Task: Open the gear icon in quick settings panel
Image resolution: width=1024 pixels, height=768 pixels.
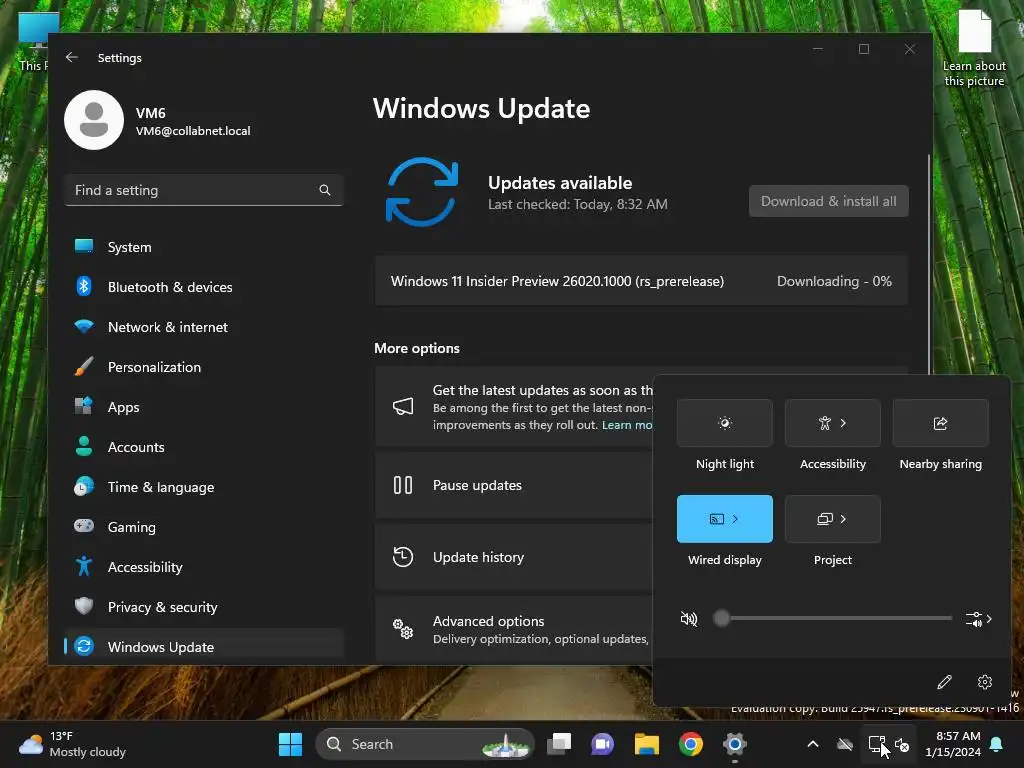Action: click(x=985, y=682)
